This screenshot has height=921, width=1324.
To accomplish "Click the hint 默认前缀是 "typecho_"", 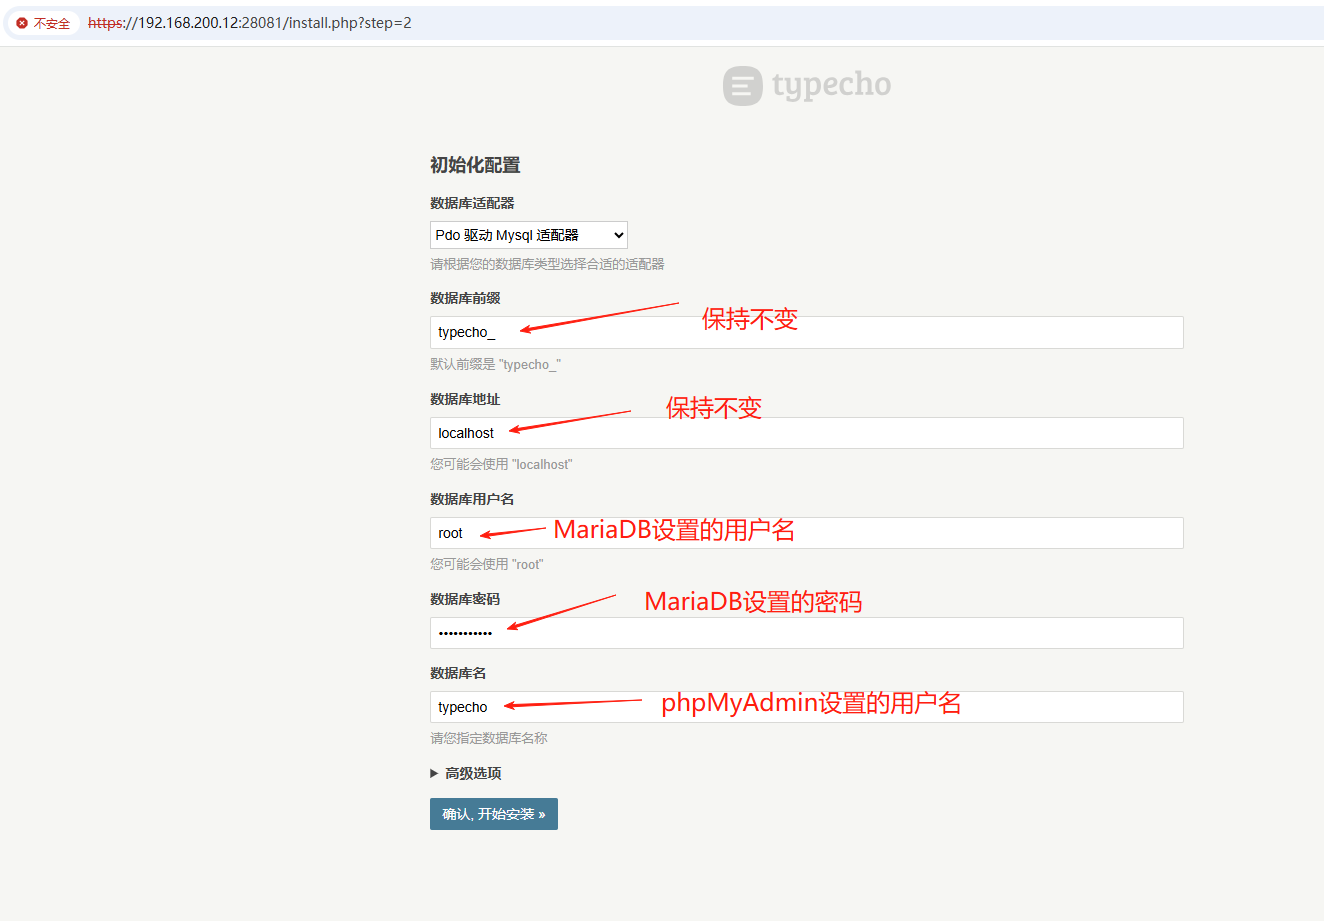I will (495, 364).
